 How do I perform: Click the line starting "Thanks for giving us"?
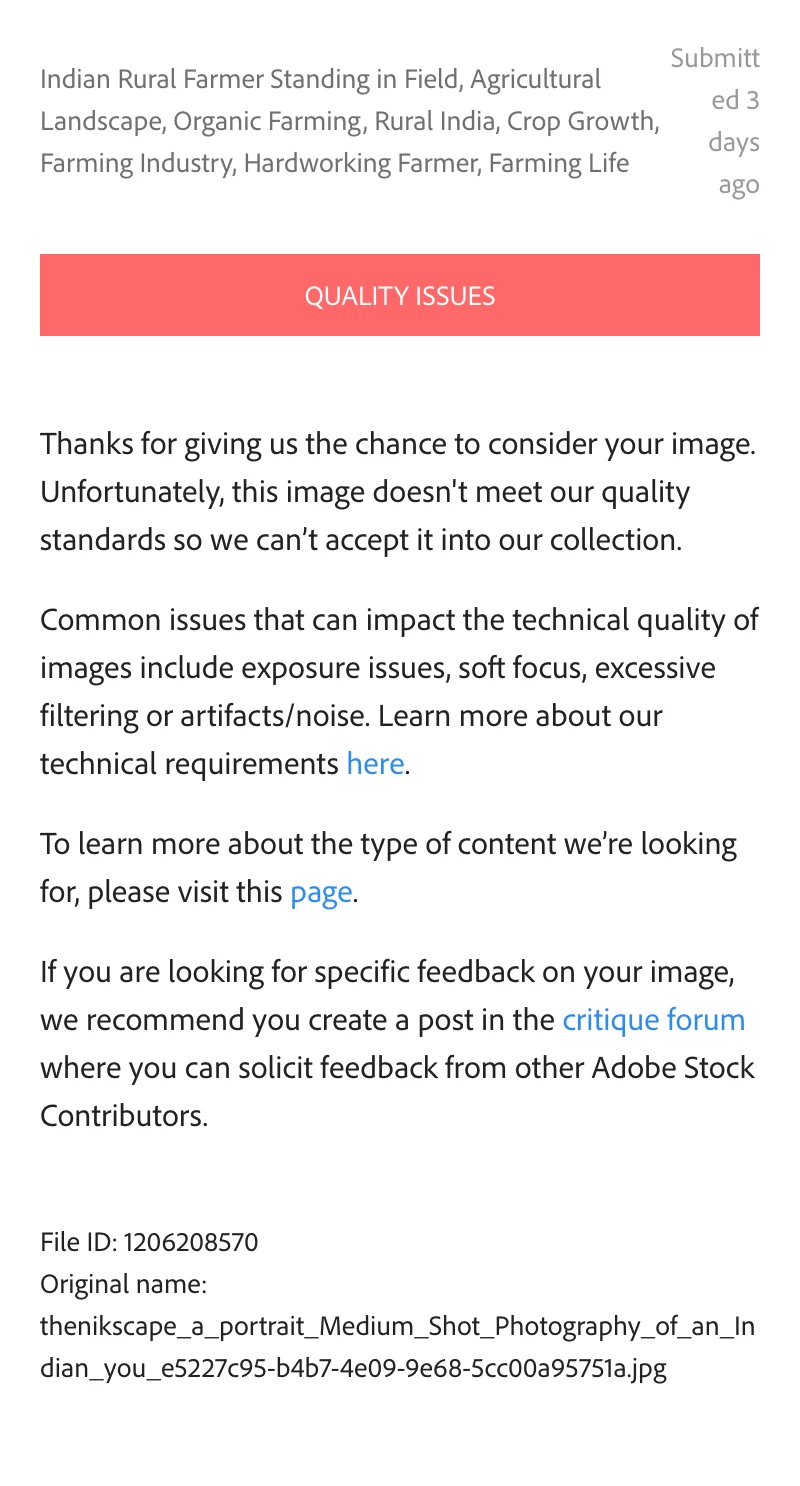click(x=397, y=444)
